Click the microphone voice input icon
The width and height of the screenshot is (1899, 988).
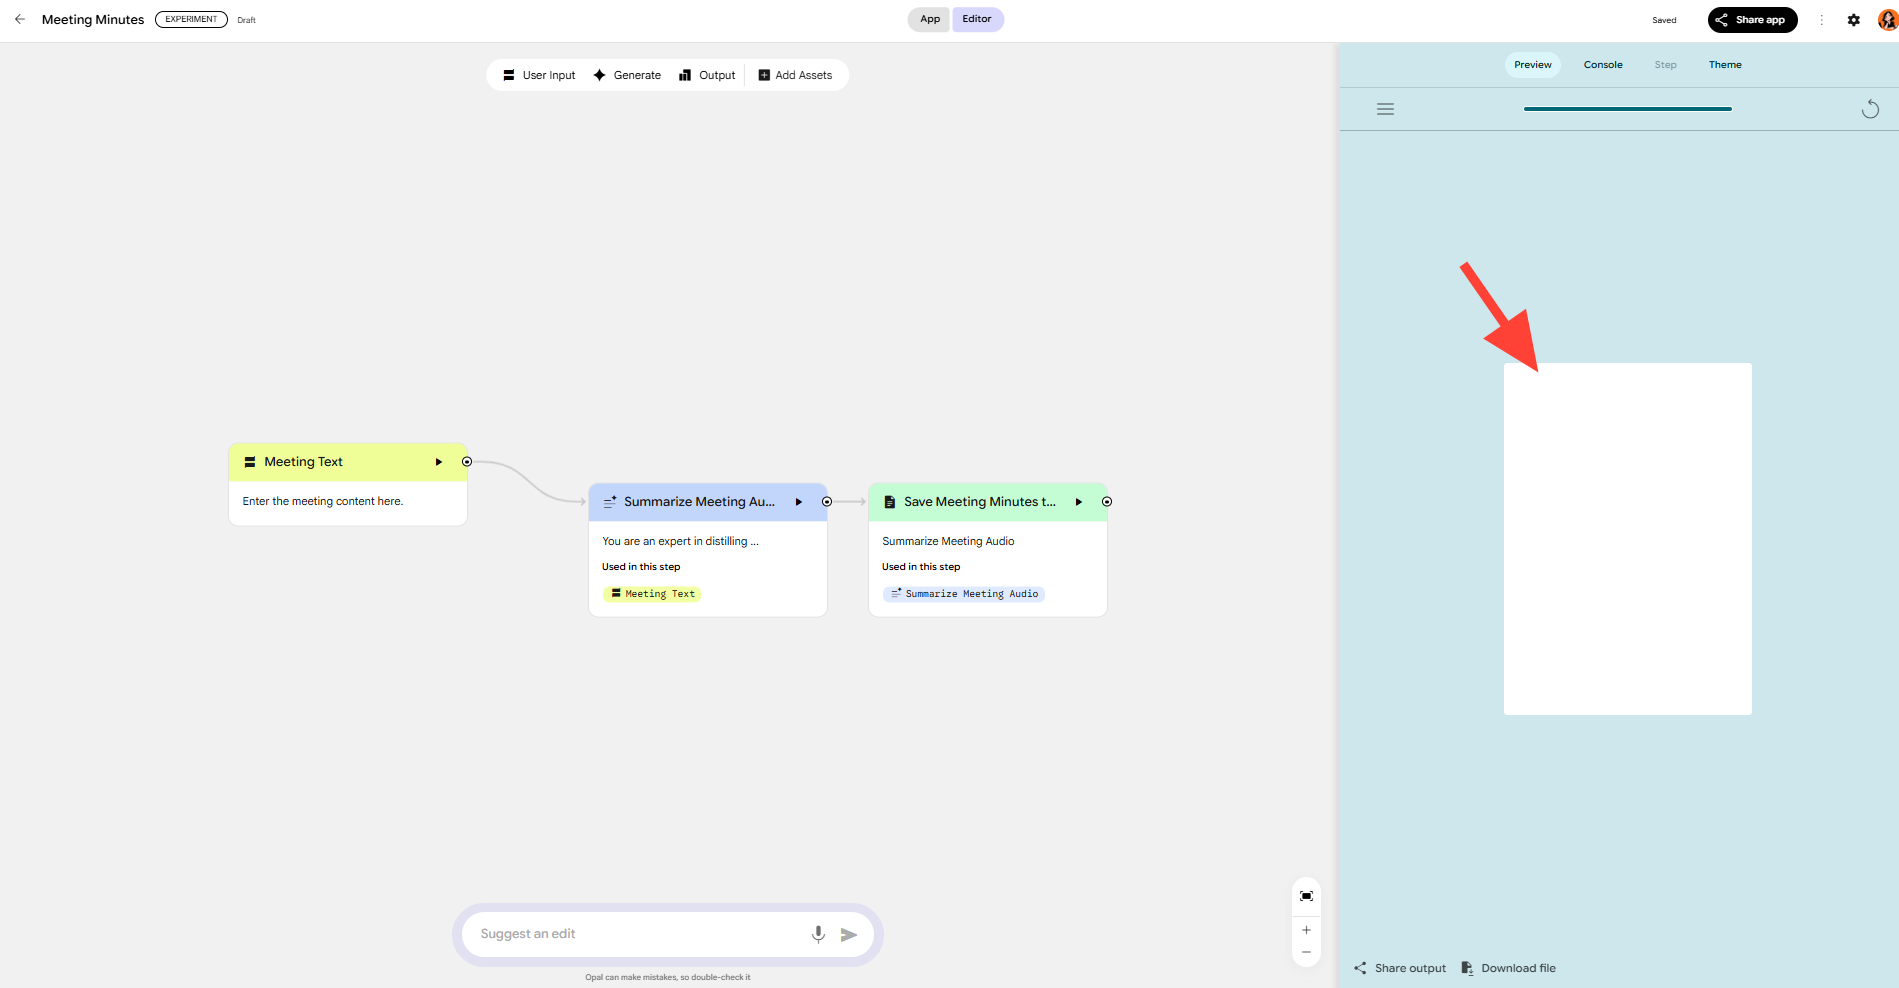[x=818, y=934]
